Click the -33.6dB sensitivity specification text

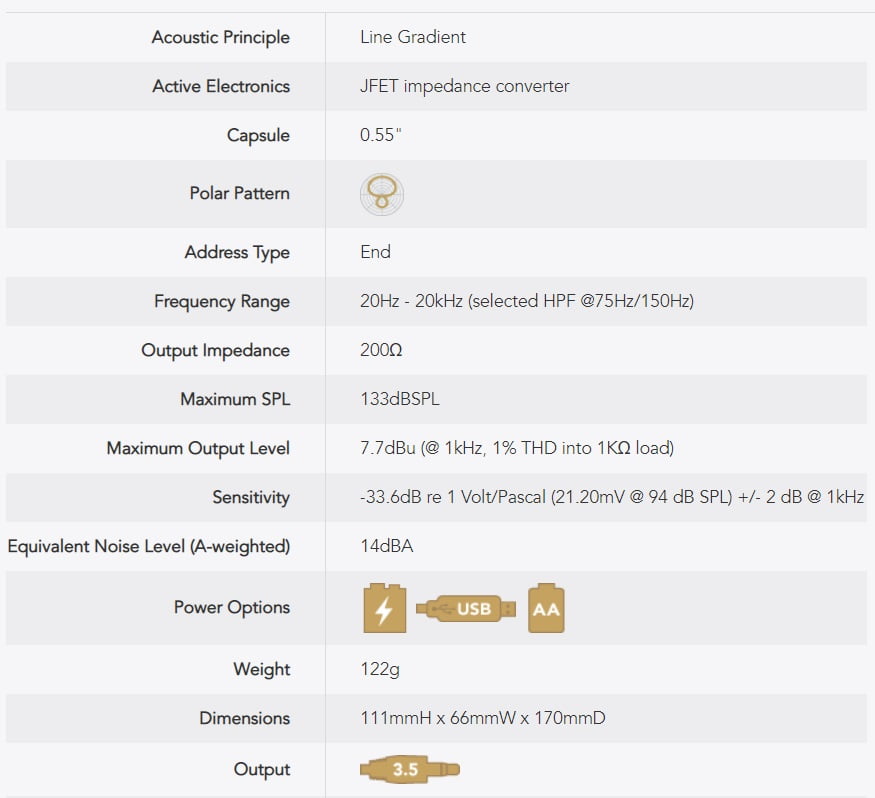[x=611, y=497]
